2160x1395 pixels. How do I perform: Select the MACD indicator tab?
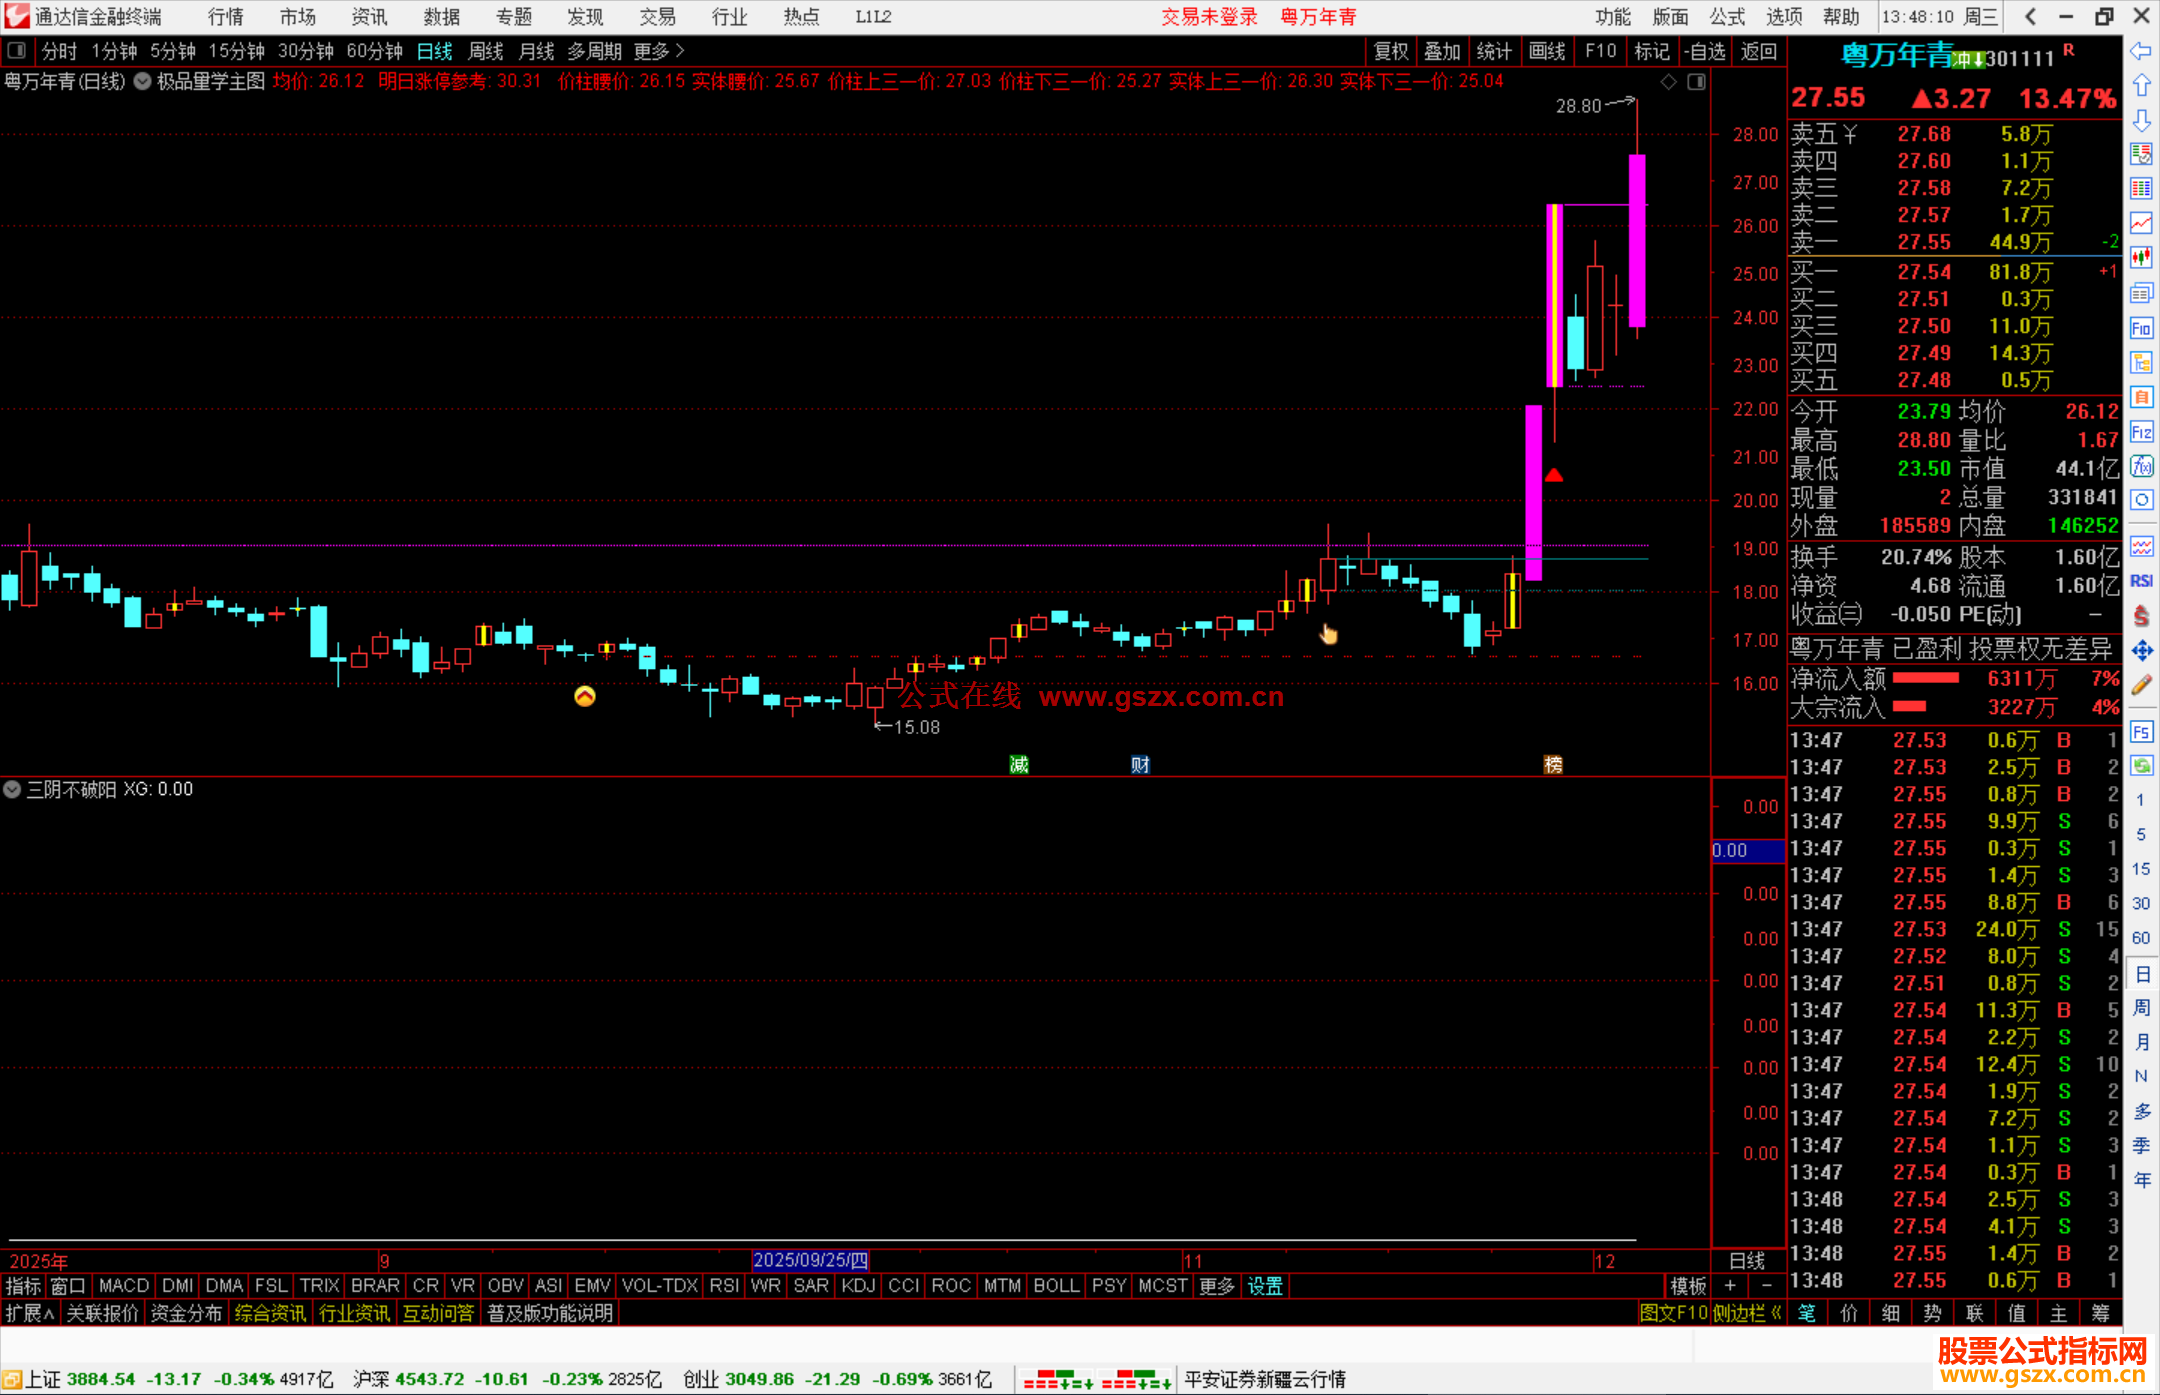pyautogui.click(x=124, y=1285)
